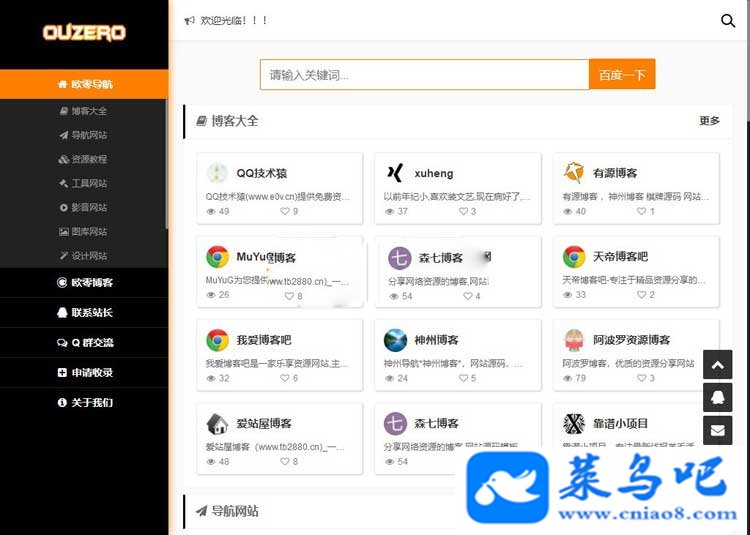Click QQ技术猿 site logo
Viewport: 750px width, 535px height.
pyautogui.click(x=217, y=173)
